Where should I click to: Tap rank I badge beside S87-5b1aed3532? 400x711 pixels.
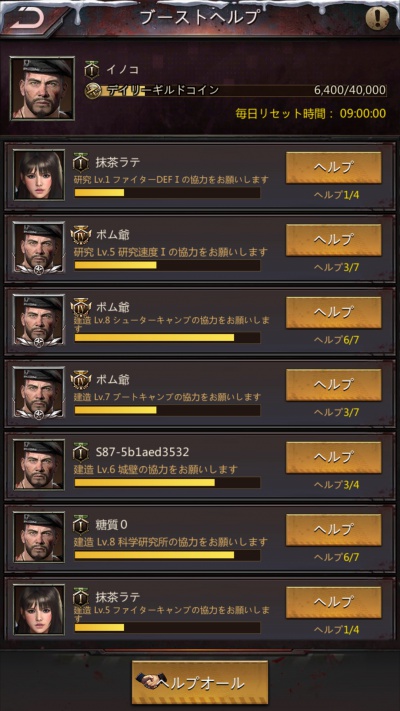point(81,452)
